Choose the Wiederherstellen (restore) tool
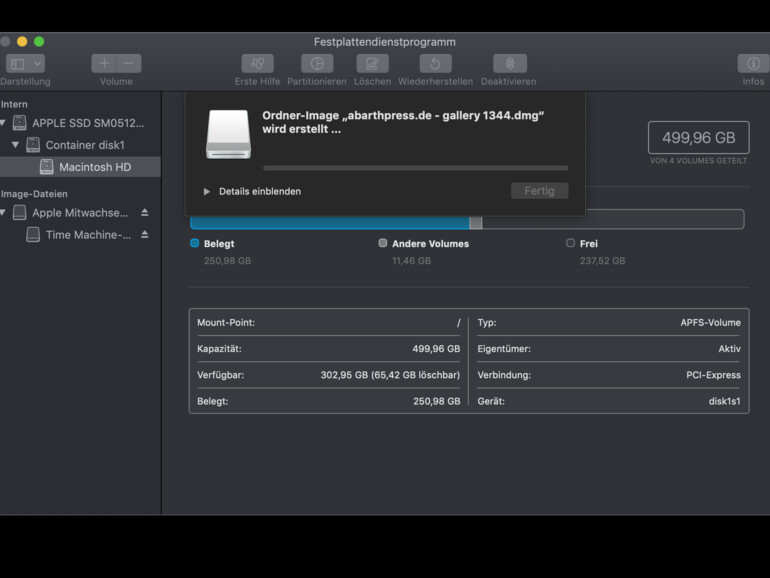The height and width of the screenshot is (578, 770). [435, 63]
